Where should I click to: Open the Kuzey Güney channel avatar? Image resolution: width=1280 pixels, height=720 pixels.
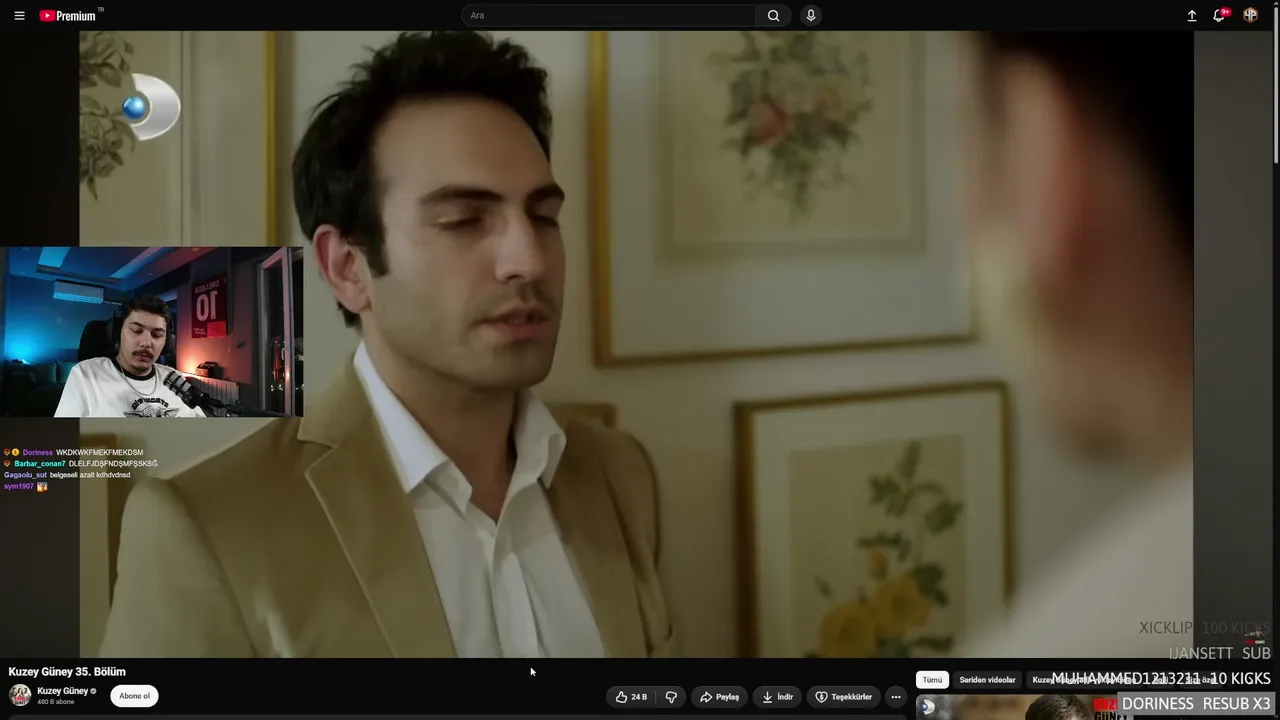coord(20,695)
